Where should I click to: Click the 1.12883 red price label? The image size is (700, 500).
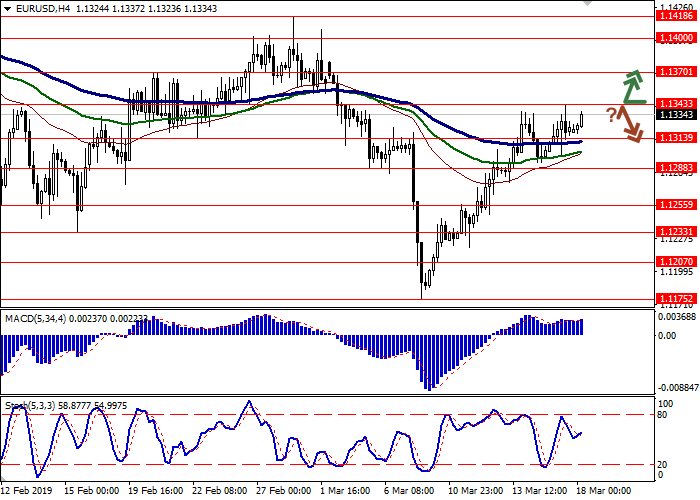click(x=675, y=168)
